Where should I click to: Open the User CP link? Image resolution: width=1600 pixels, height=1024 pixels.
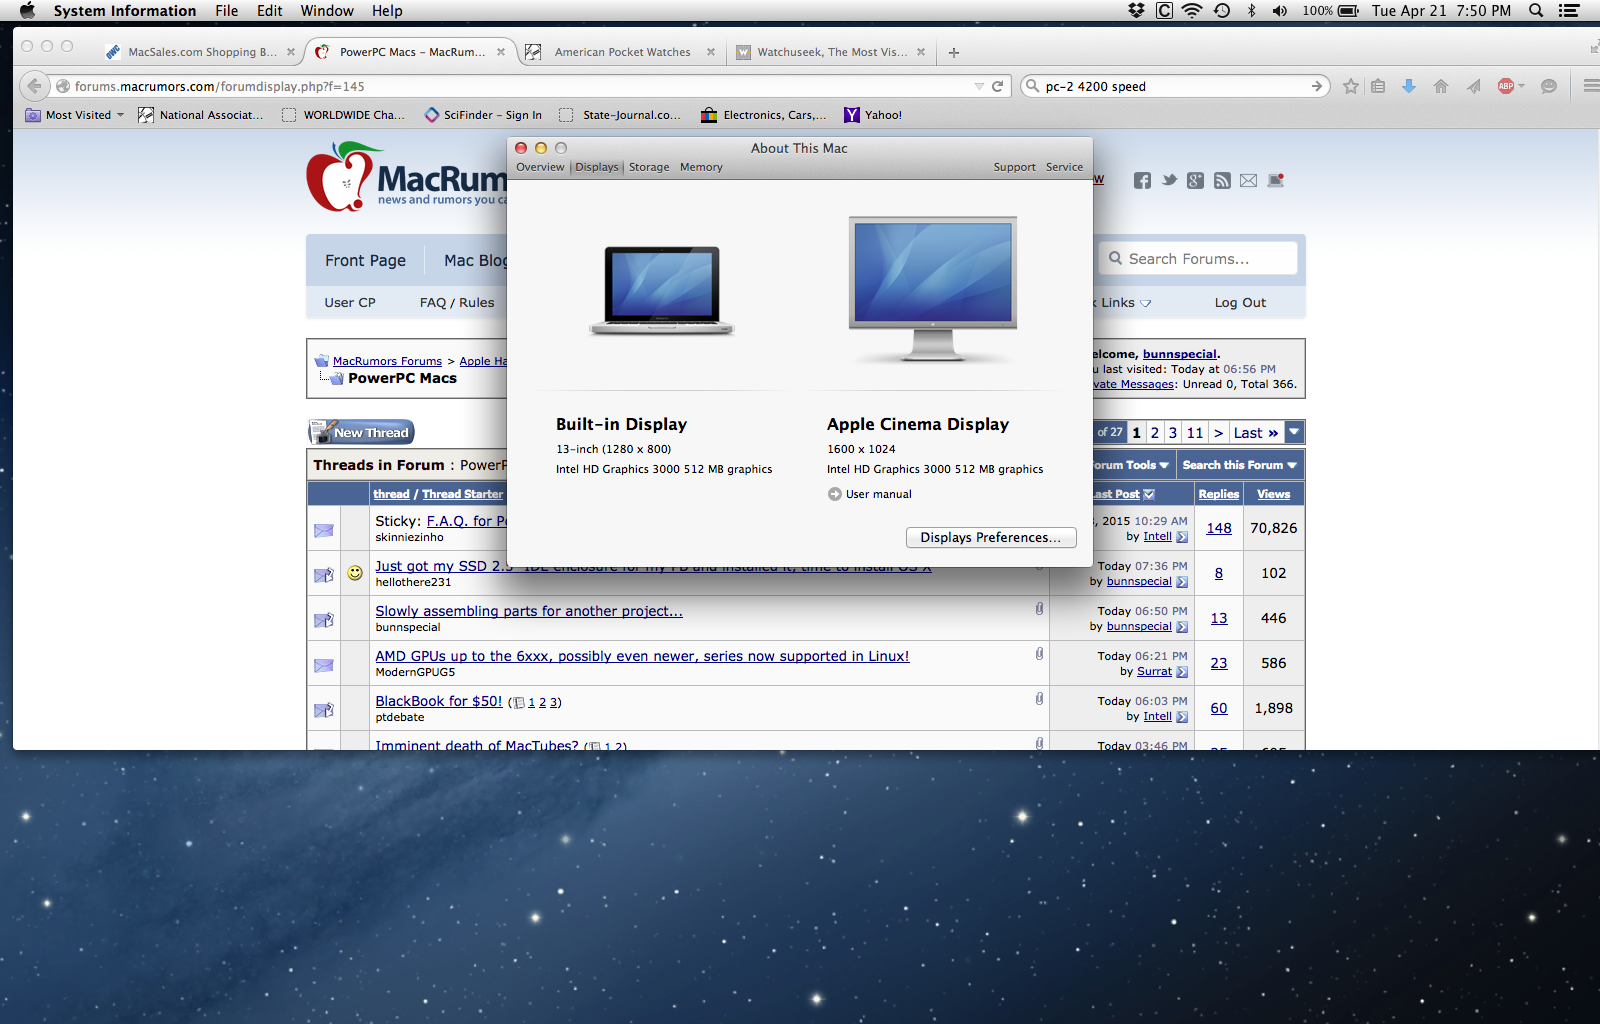click(350, 303)
